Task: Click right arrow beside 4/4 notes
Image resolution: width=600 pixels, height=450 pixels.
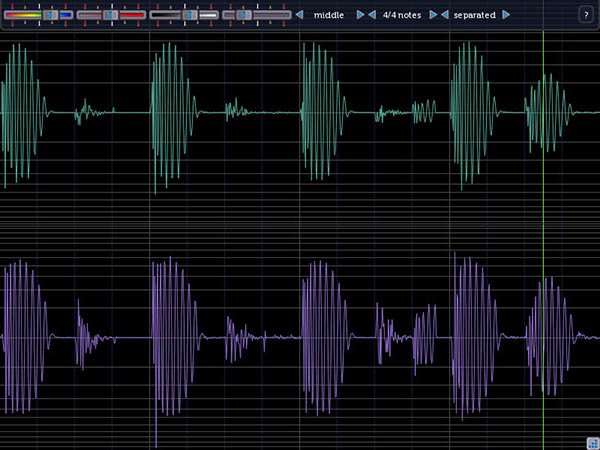Action: [x=433, y=15]
